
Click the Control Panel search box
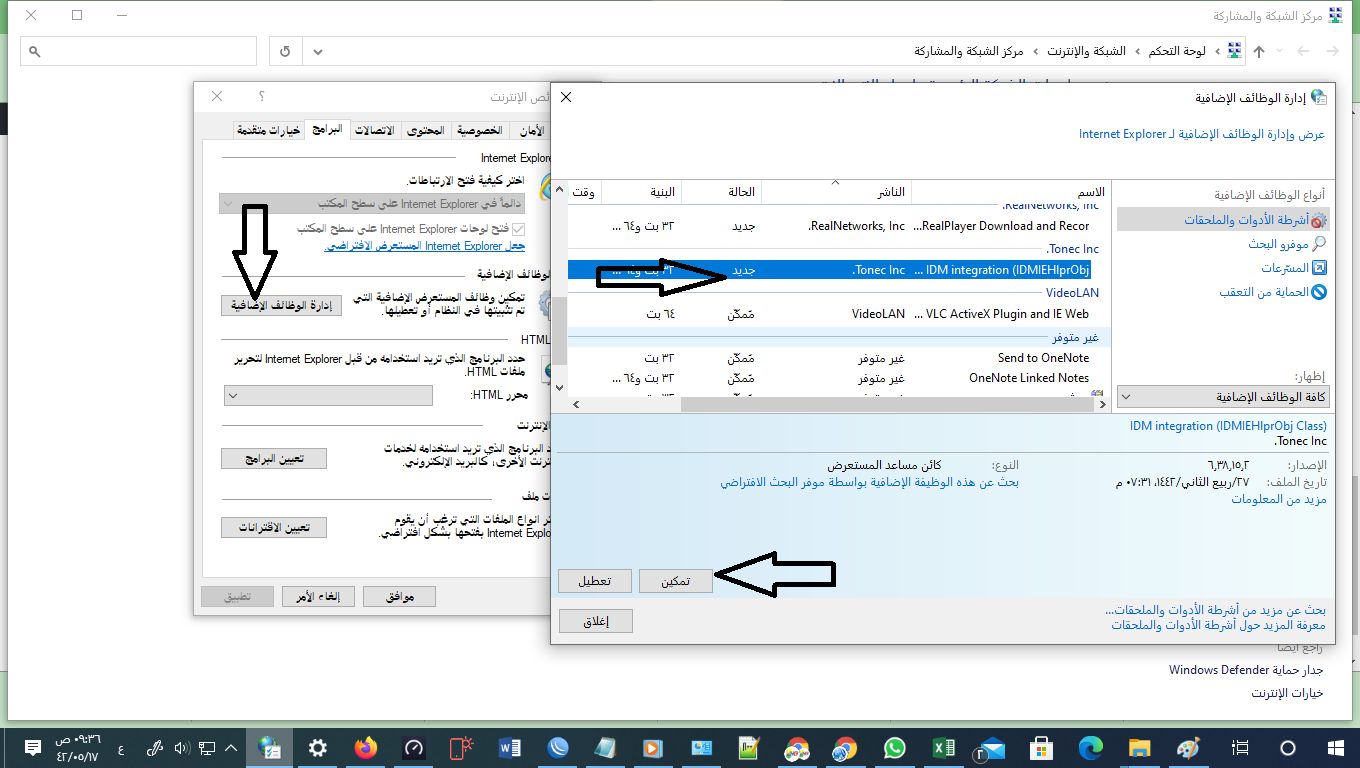[x=137, y=51]
